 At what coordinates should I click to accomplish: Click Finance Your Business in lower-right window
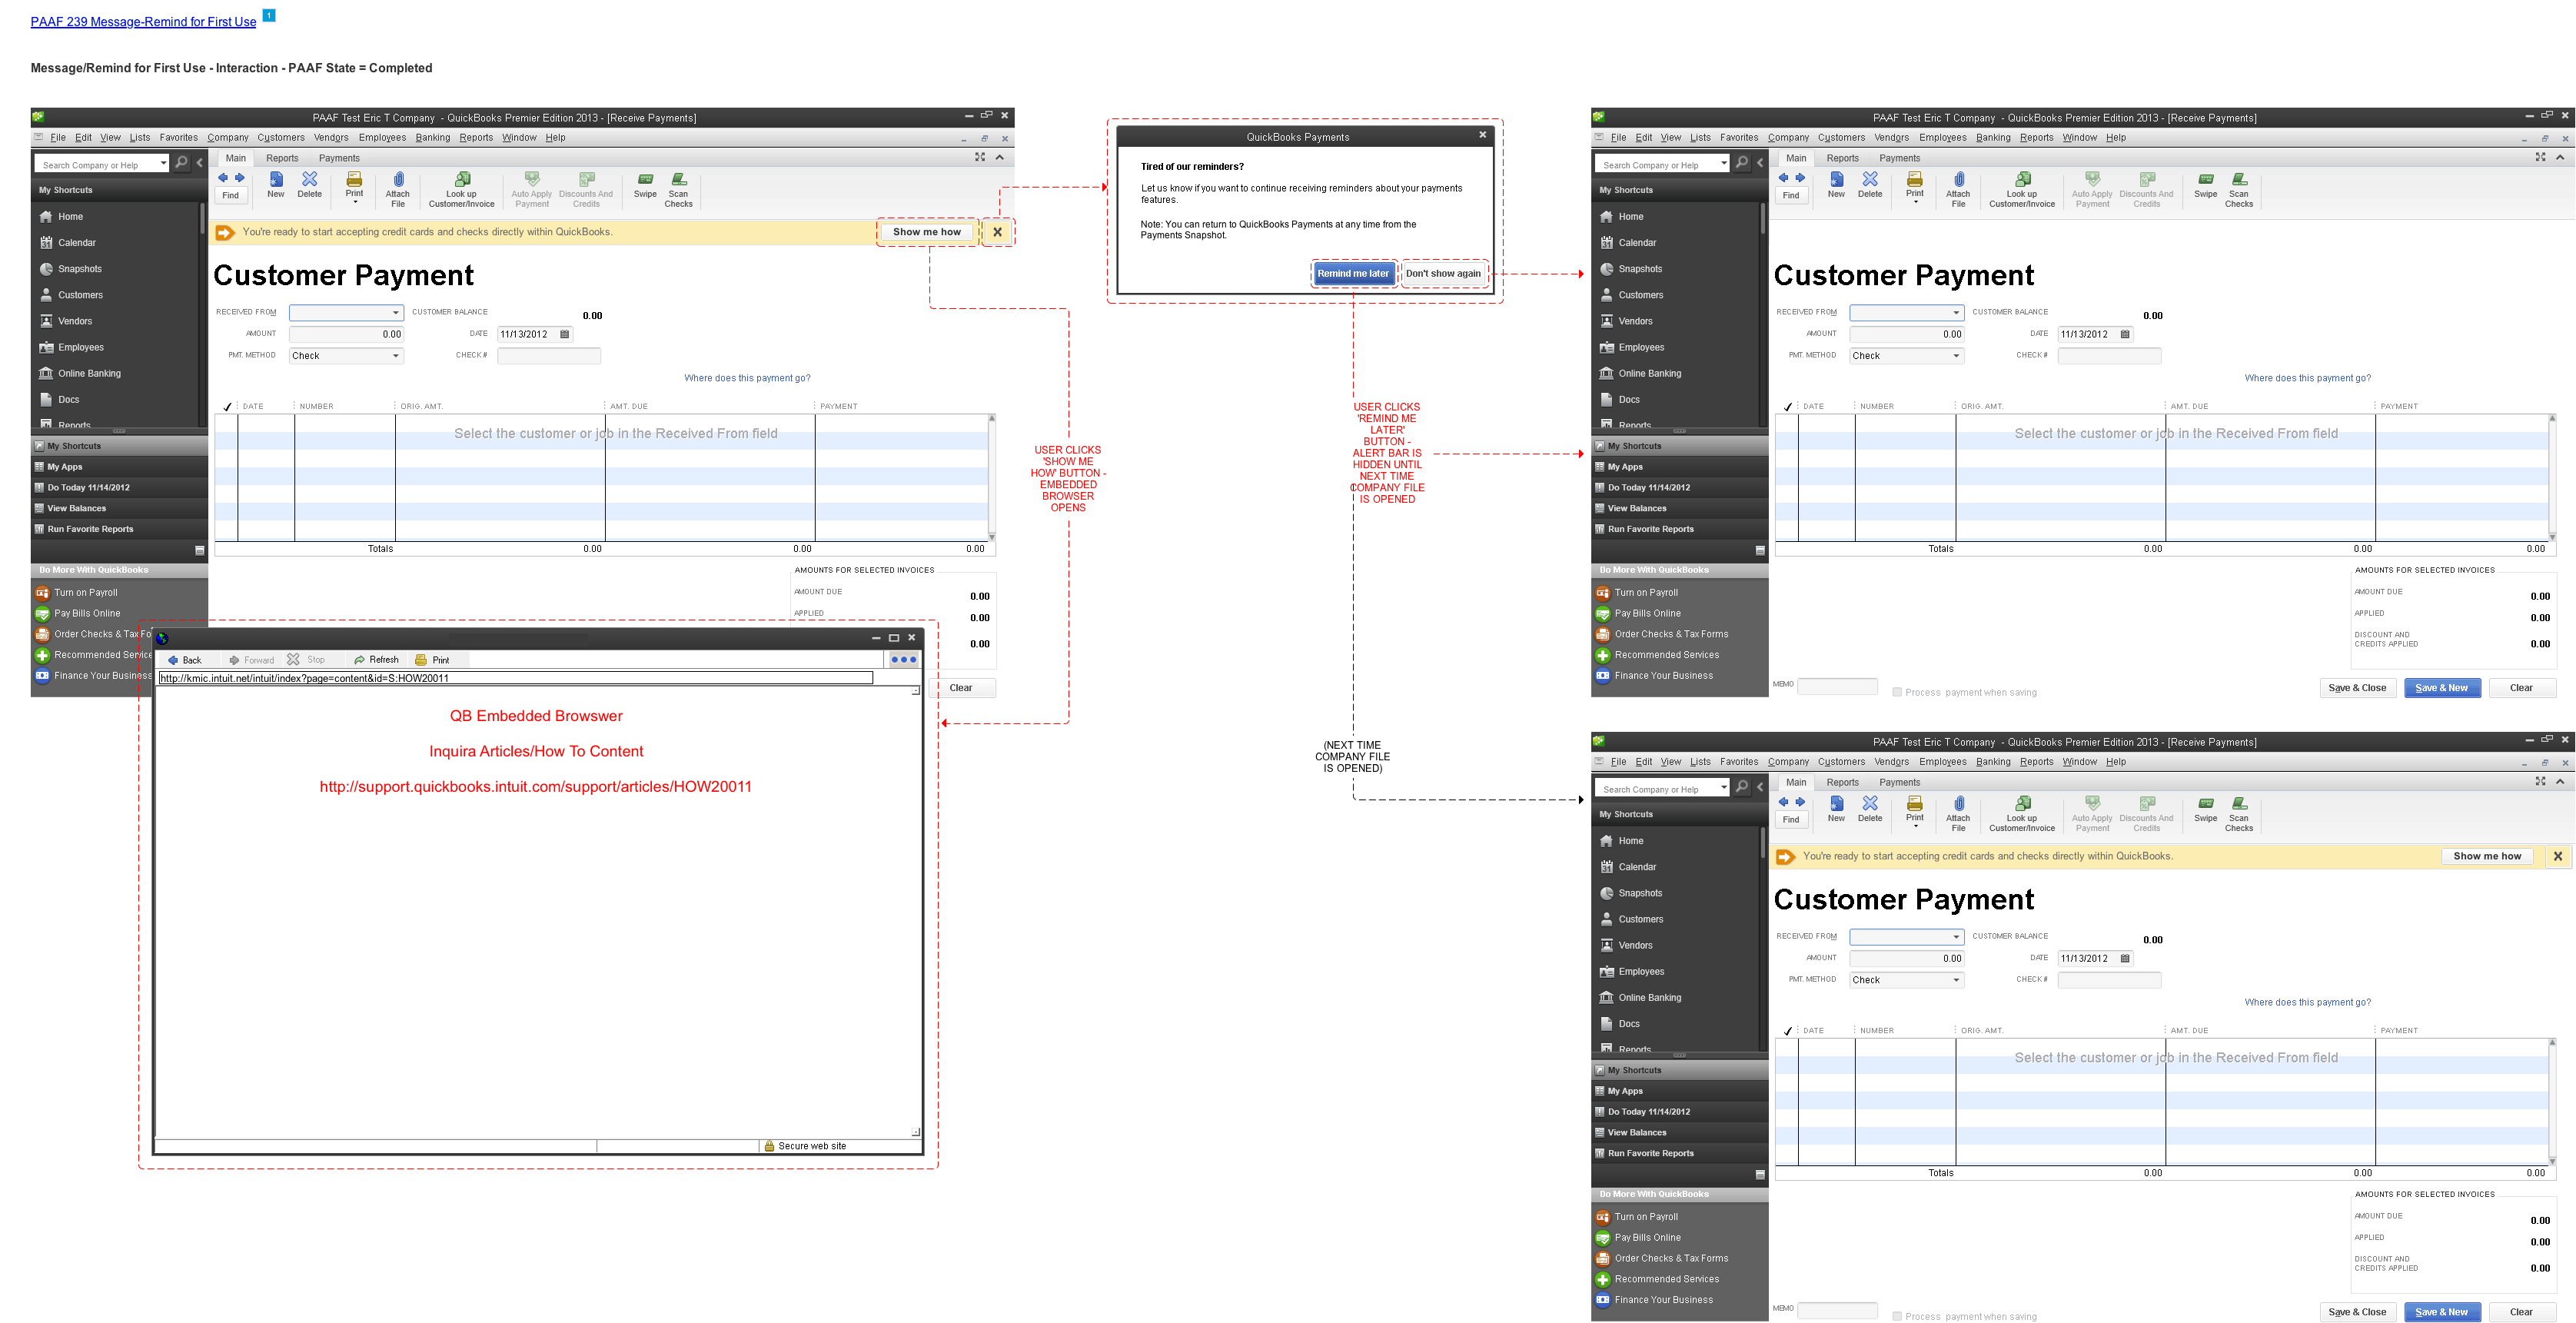(1664, 1300)
